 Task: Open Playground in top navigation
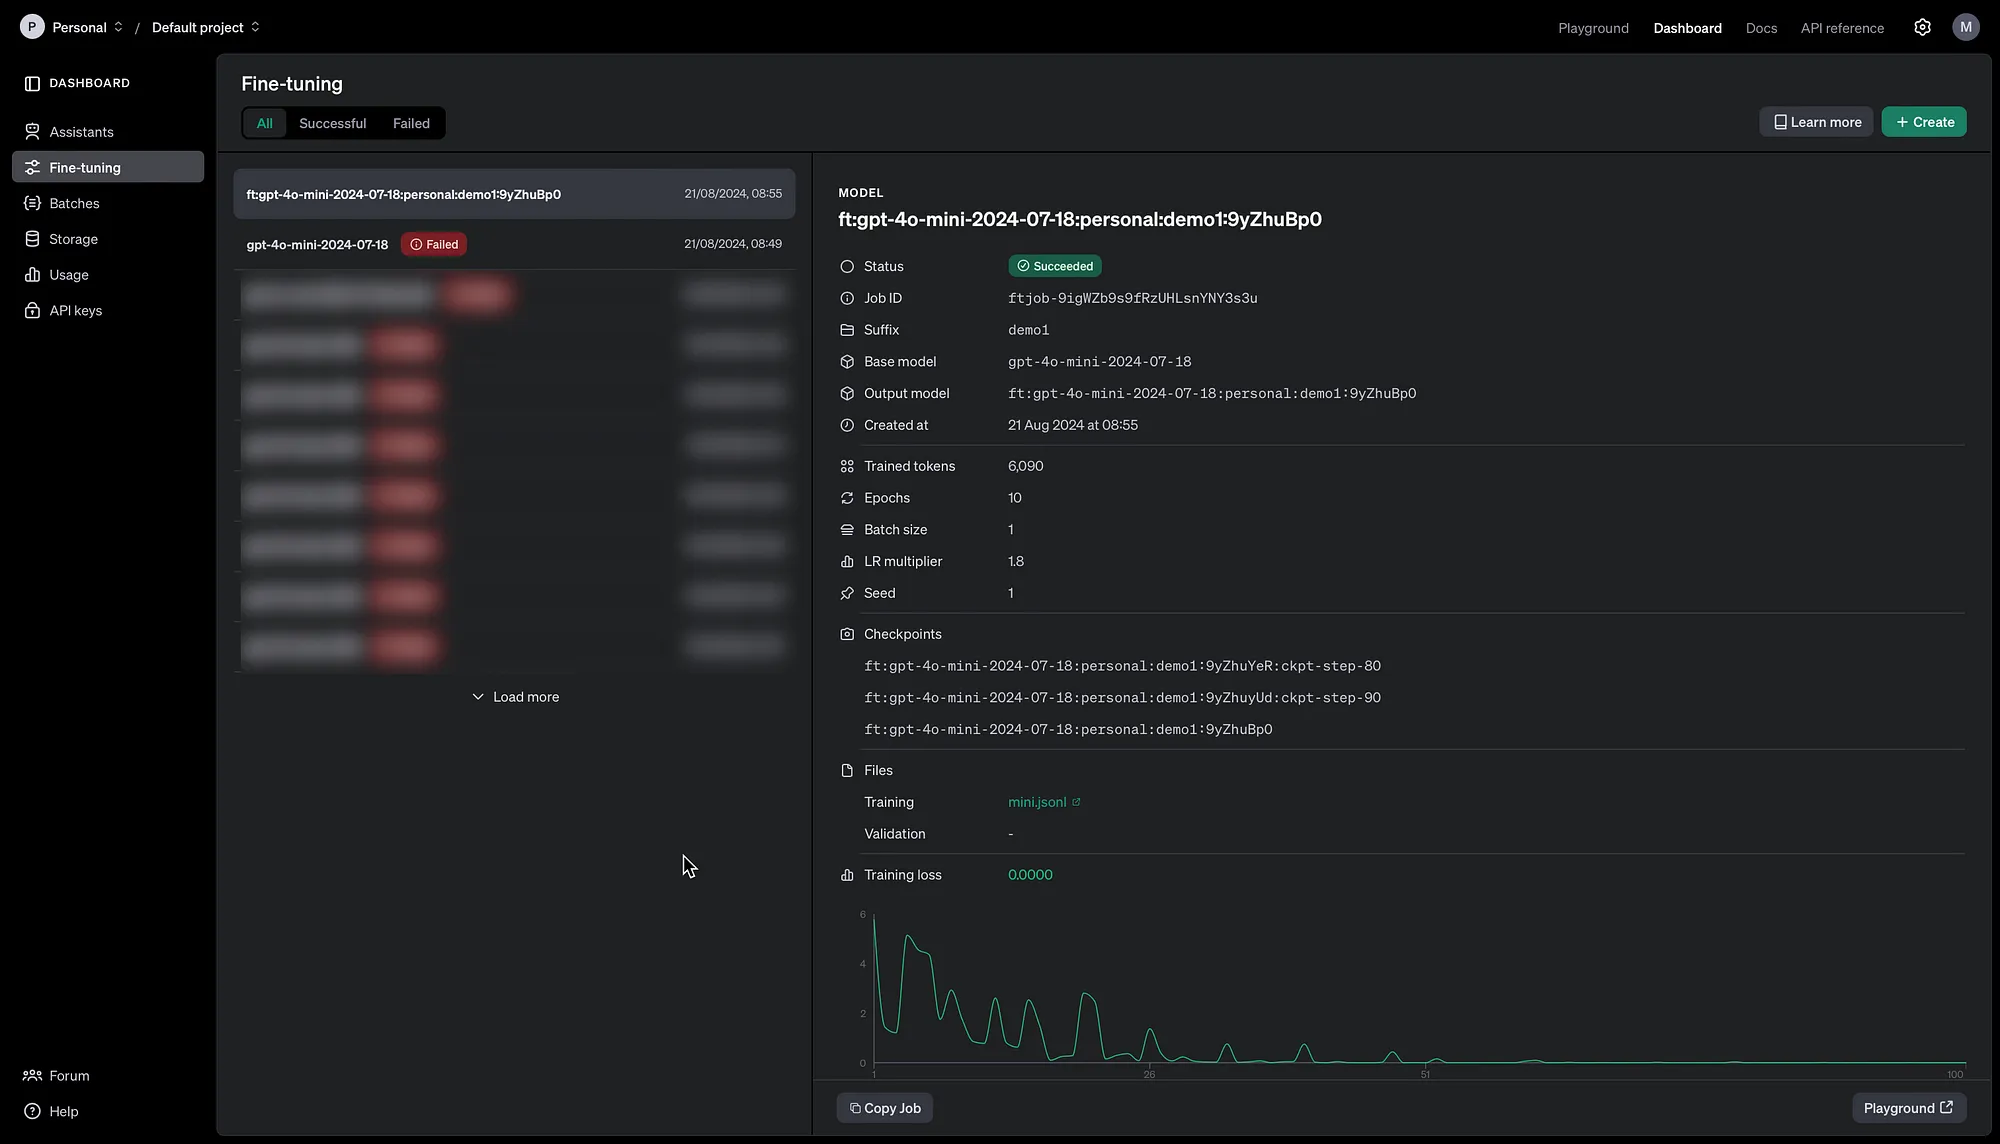coord(1593,28)
